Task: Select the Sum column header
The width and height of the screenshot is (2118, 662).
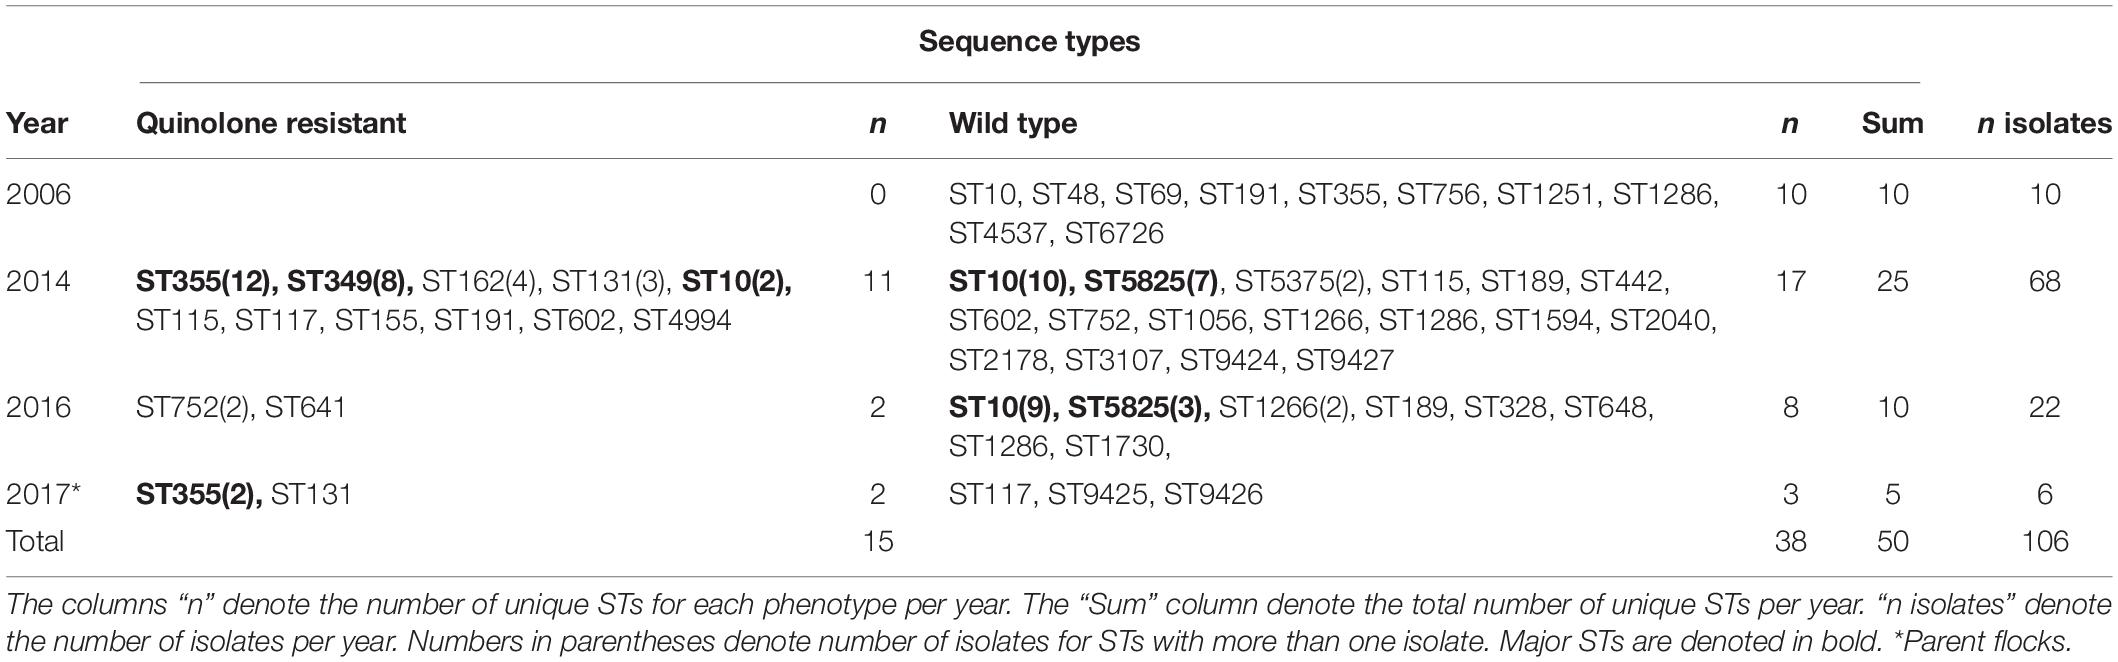Action: [1892, 123]
